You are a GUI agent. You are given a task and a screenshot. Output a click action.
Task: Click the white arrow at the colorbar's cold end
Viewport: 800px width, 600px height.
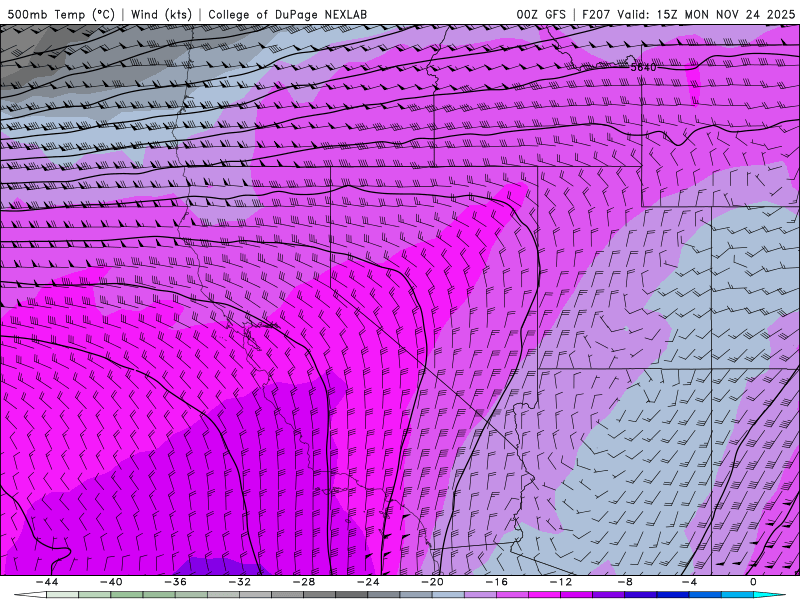pos(30,595)
